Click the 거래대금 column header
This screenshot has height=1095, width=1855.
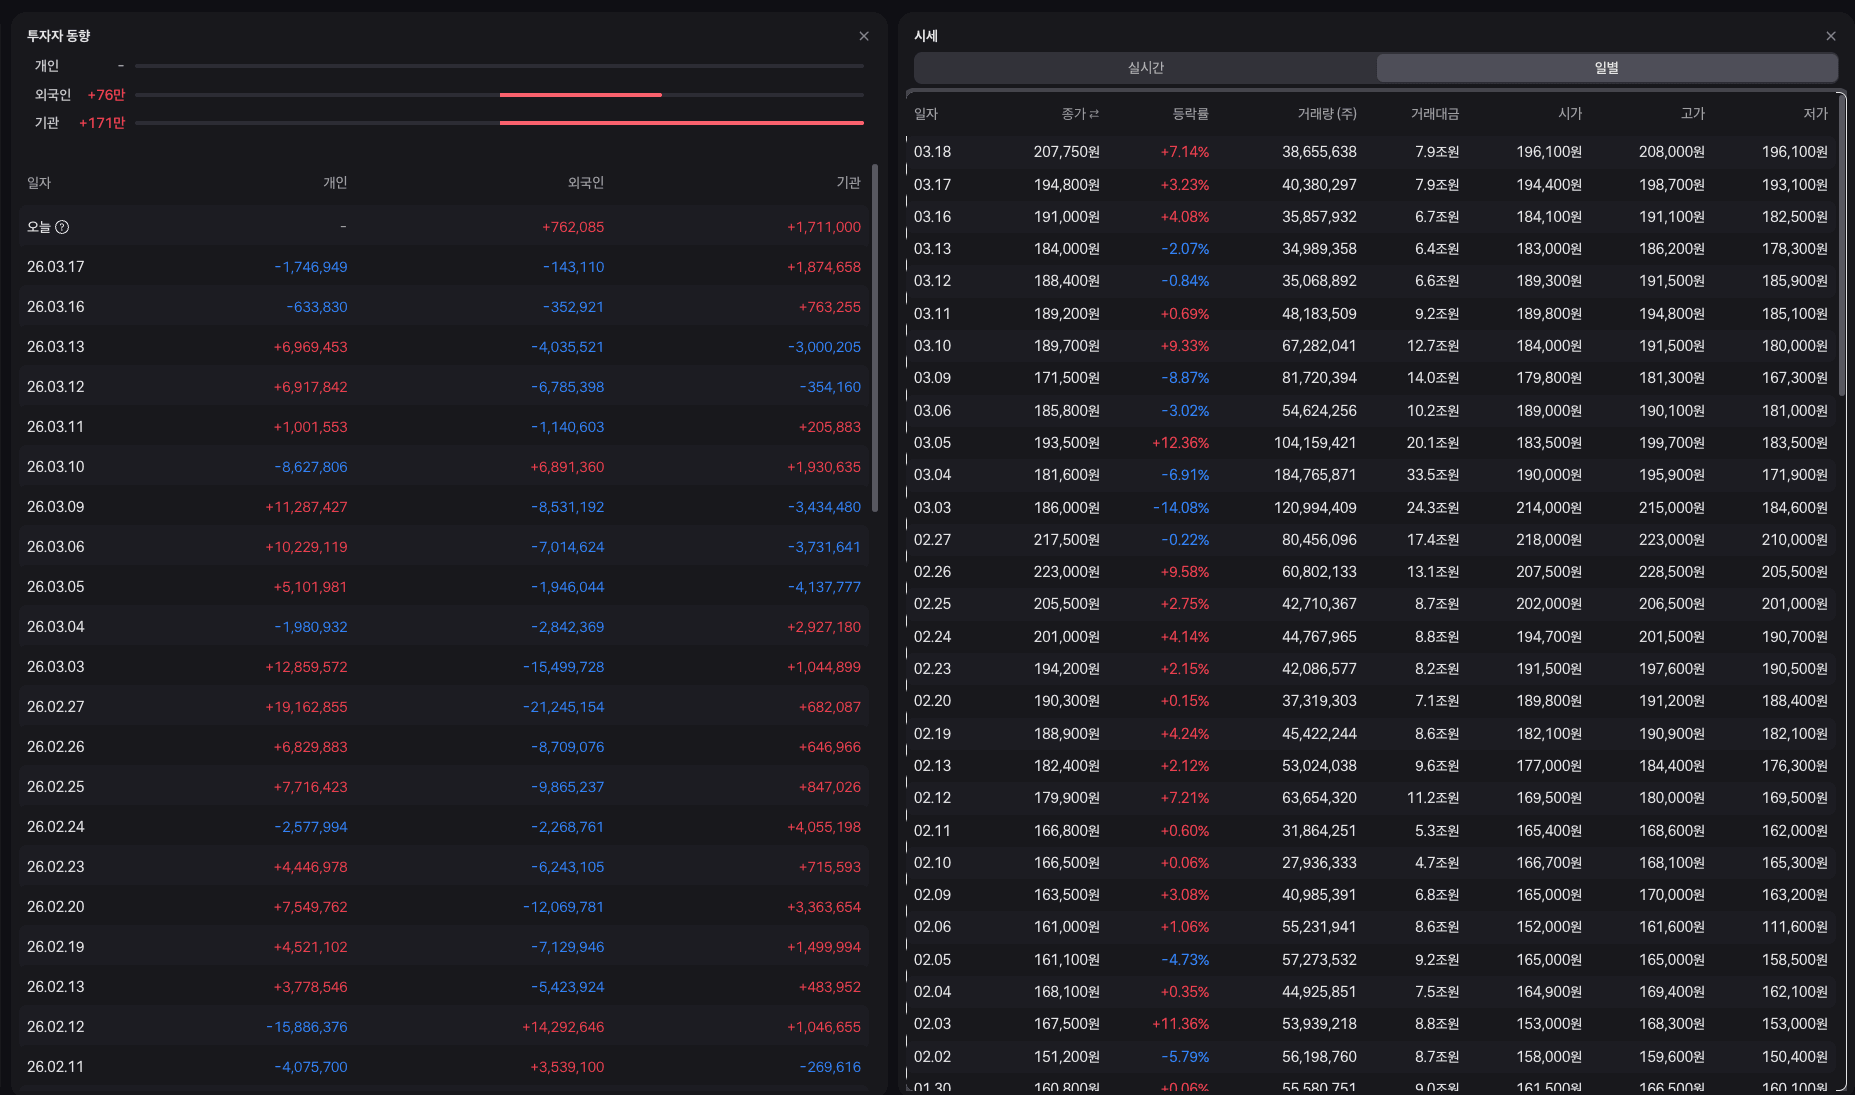click(1434, 114)
